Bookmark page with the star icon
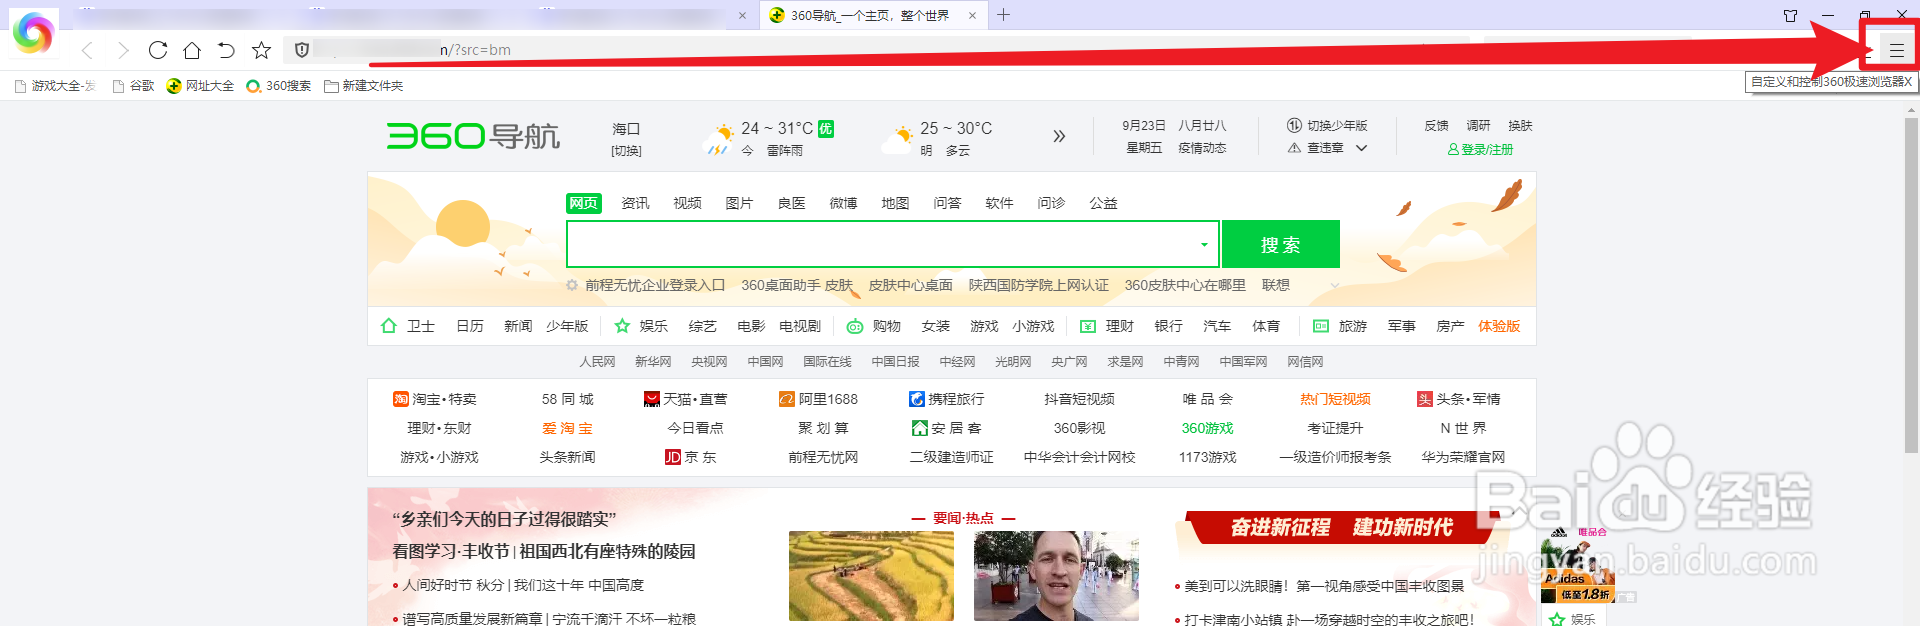This screenshot has height=626, width=1920. click(261, 50)
